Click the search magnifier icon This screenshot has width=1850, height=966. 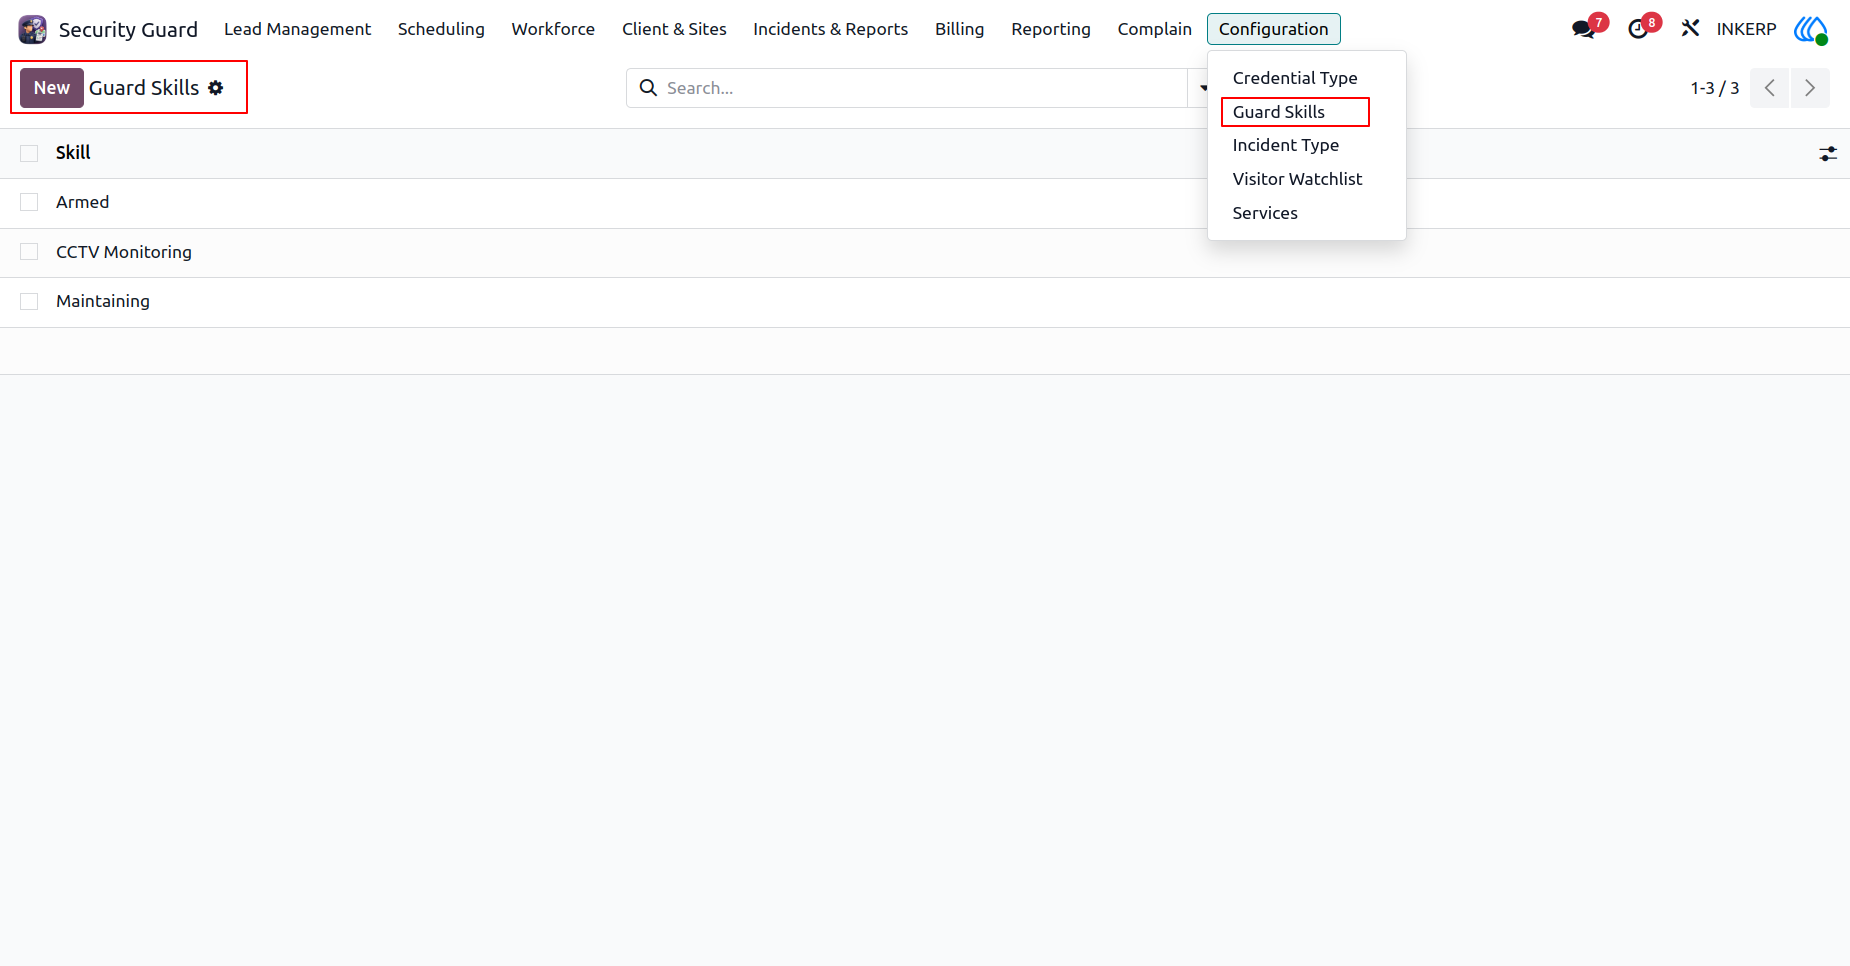pyautogui.click(x=648, y=88)
